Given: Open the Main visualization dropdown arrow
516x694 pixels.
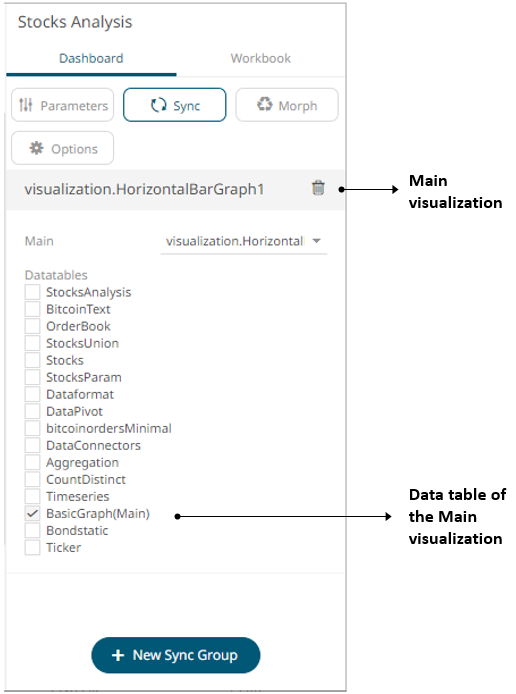Looking at the screenshot, I should (316, 241).
